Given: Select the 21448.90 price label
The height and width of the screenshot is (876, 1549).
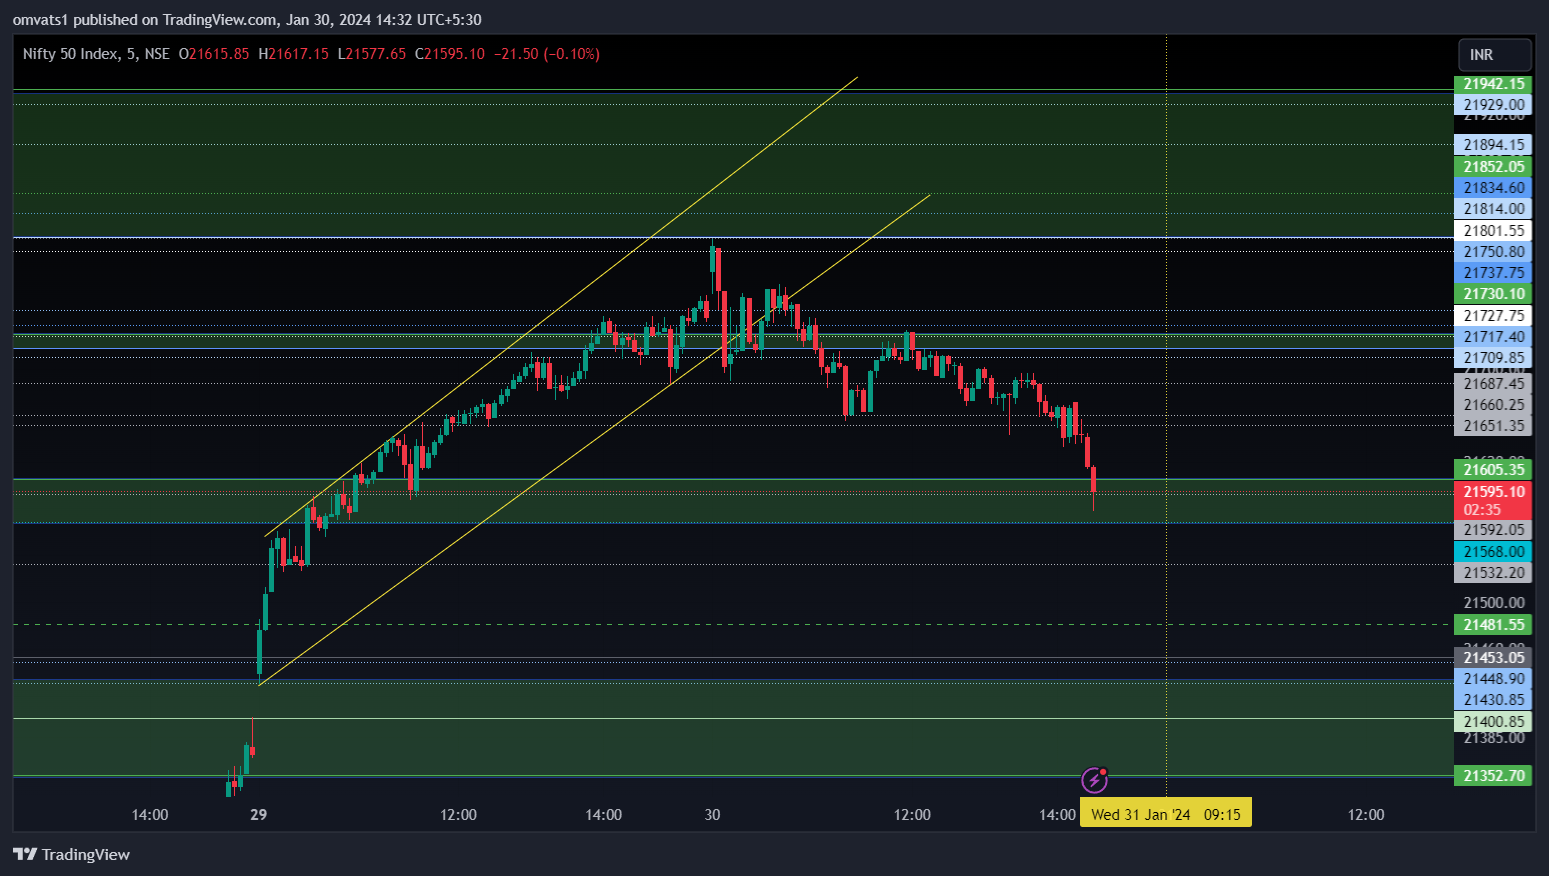Looking at the screenshot, I should point(1492,679).
